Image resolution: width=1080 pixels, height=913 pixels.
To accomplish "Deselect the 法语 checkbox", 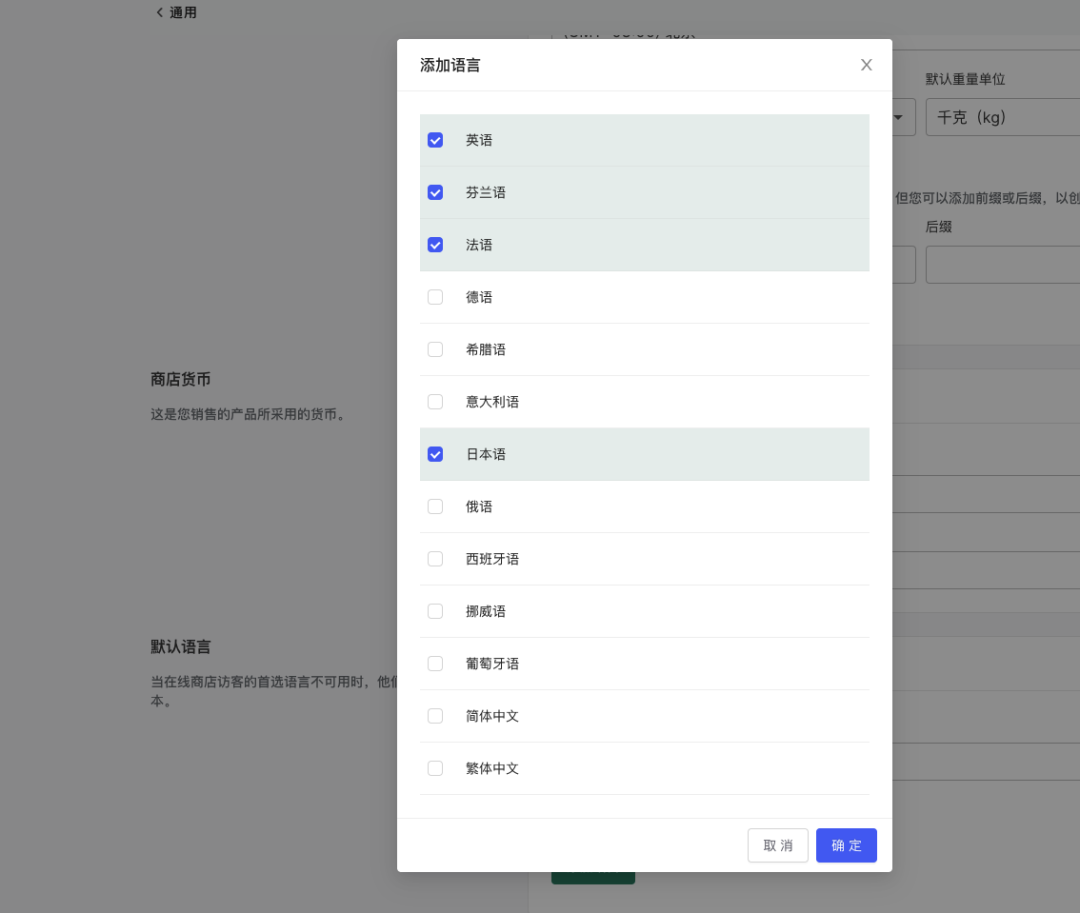I will pos(435,245).
